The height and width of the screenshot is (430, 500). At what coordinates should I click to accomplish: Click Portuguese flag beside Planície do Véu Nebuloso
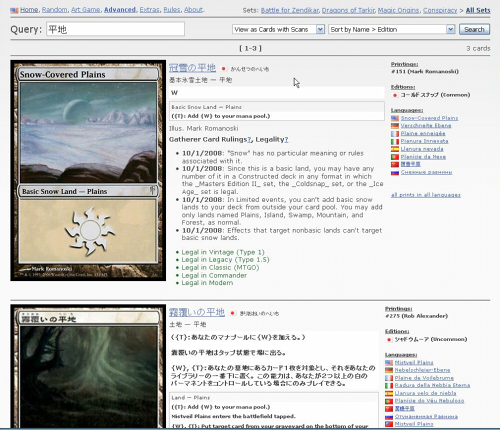[389, 401]
